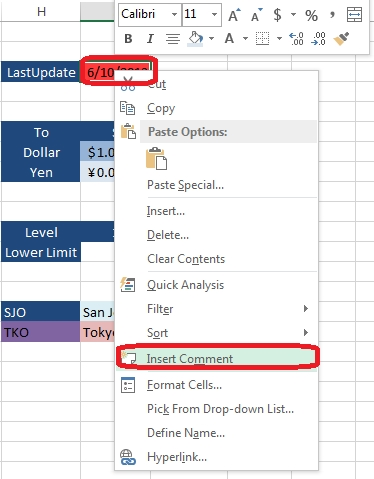Click Decrease Font Size icon
Image resolution: width=374 pixels, height=479 pixels.
pos(257,15)
